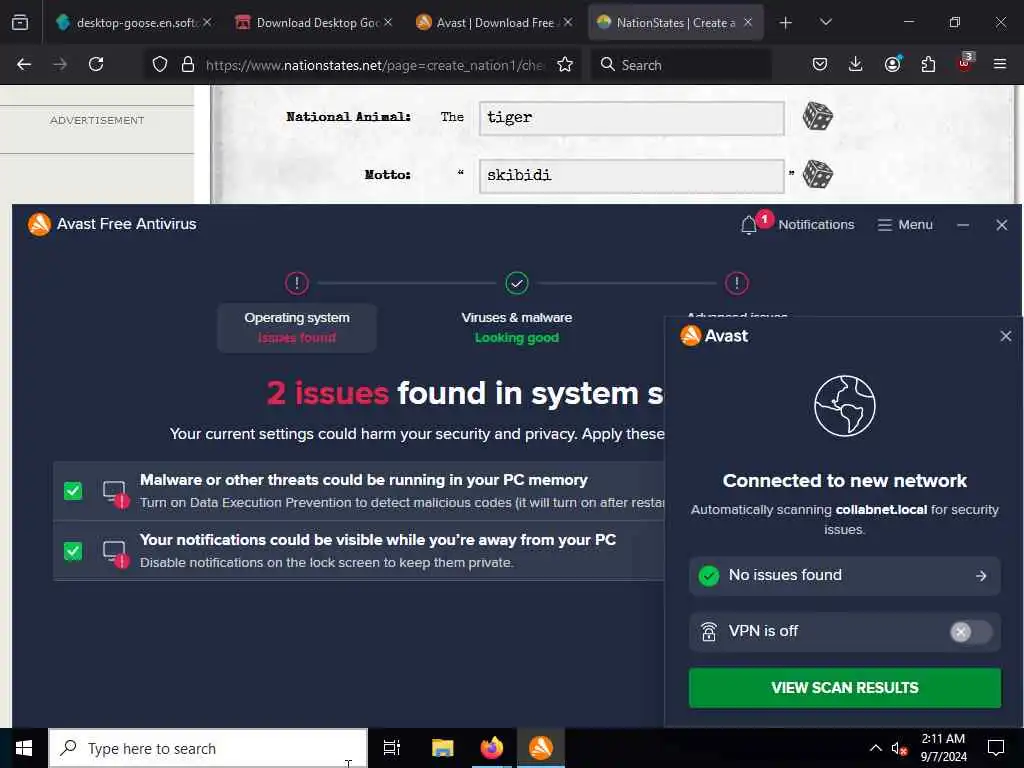Switch to the Download Desktop Goose tab
The height and width of the screenshot is (768, 1024).
(313, 22)
